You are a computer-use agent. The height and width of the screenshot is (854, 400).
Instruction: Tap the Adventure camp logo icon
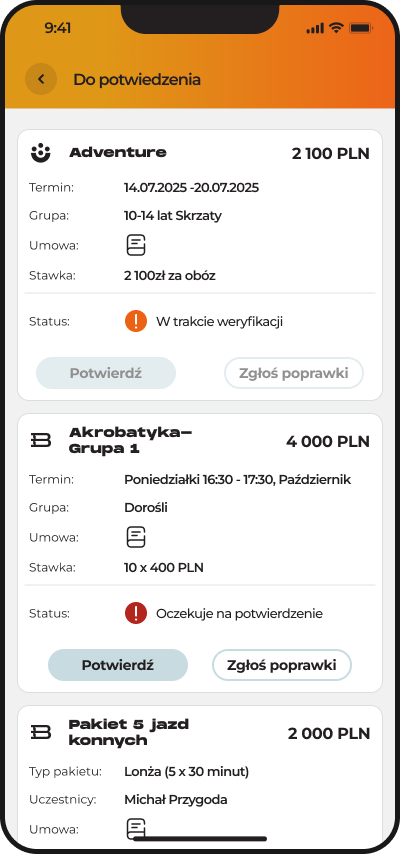coord(40,154)
